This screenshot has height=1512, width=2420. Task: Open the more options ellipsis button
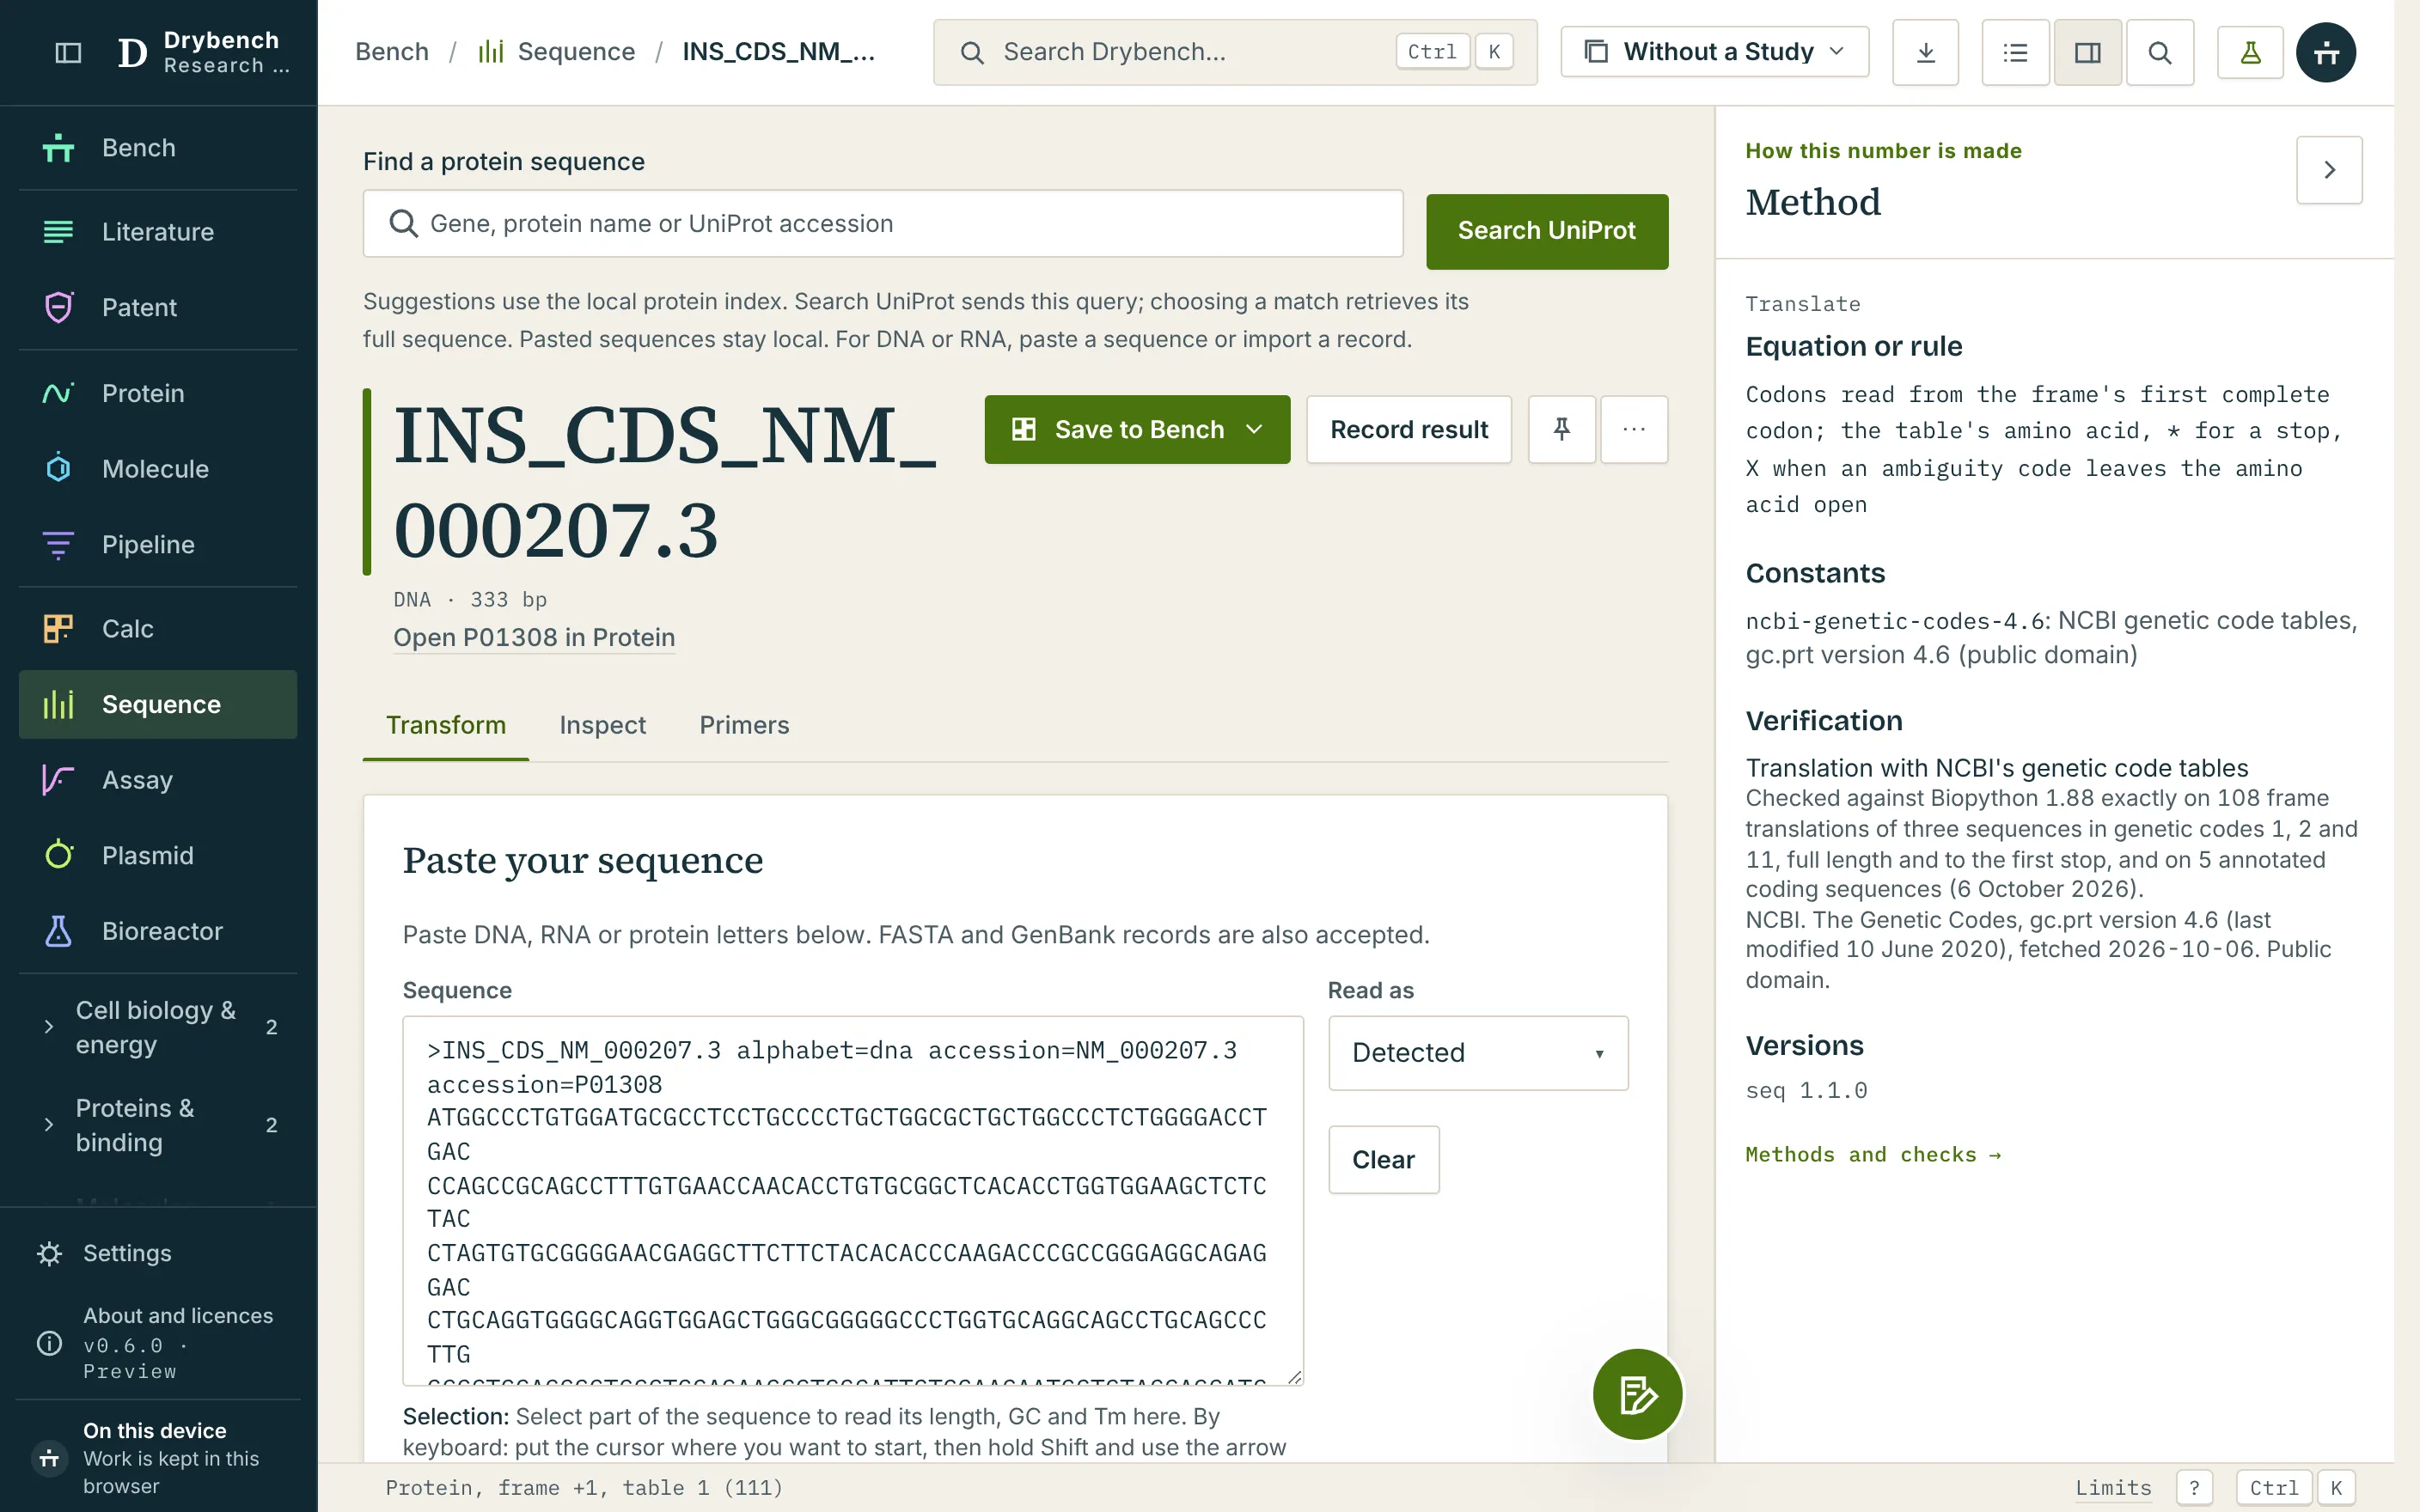pos(1634,429)
